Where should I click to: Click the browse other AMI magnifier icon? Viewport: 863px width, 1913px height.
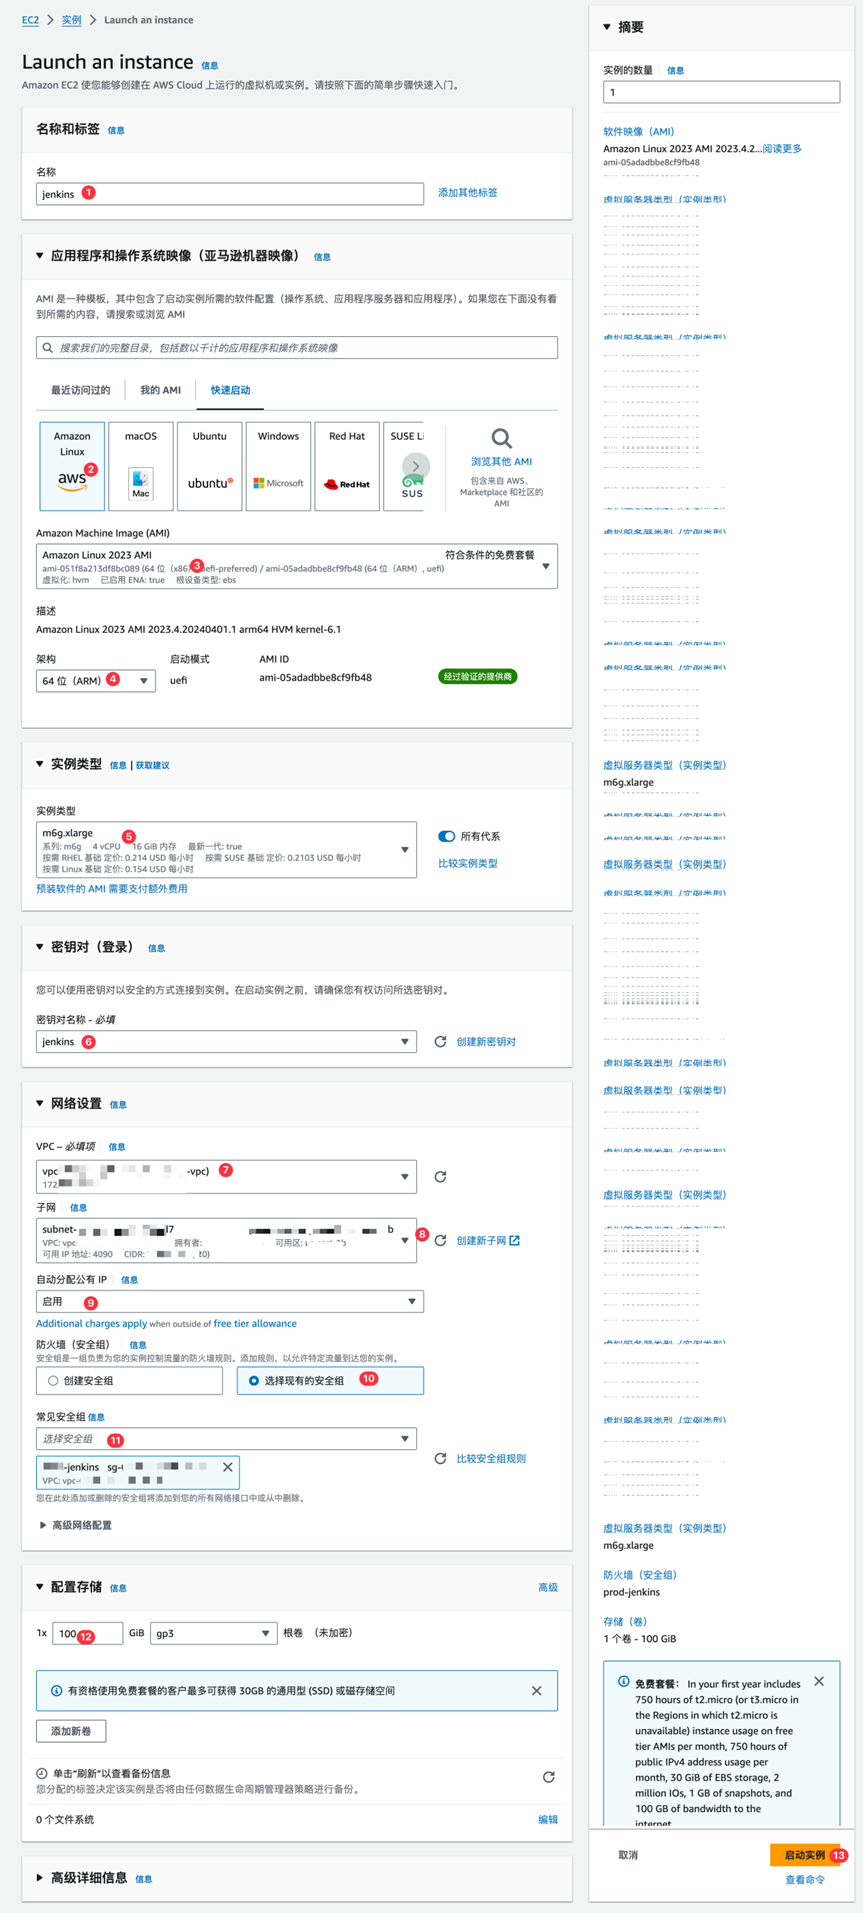[501, 438]
